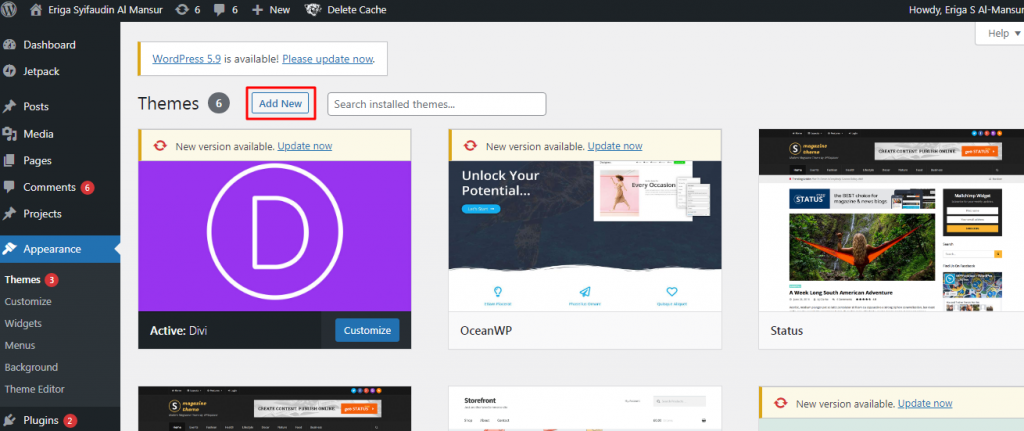This screenshot has width=1024, height=431.
Task: Select the Divi theme thumbnail
Action: pos(274,236)
